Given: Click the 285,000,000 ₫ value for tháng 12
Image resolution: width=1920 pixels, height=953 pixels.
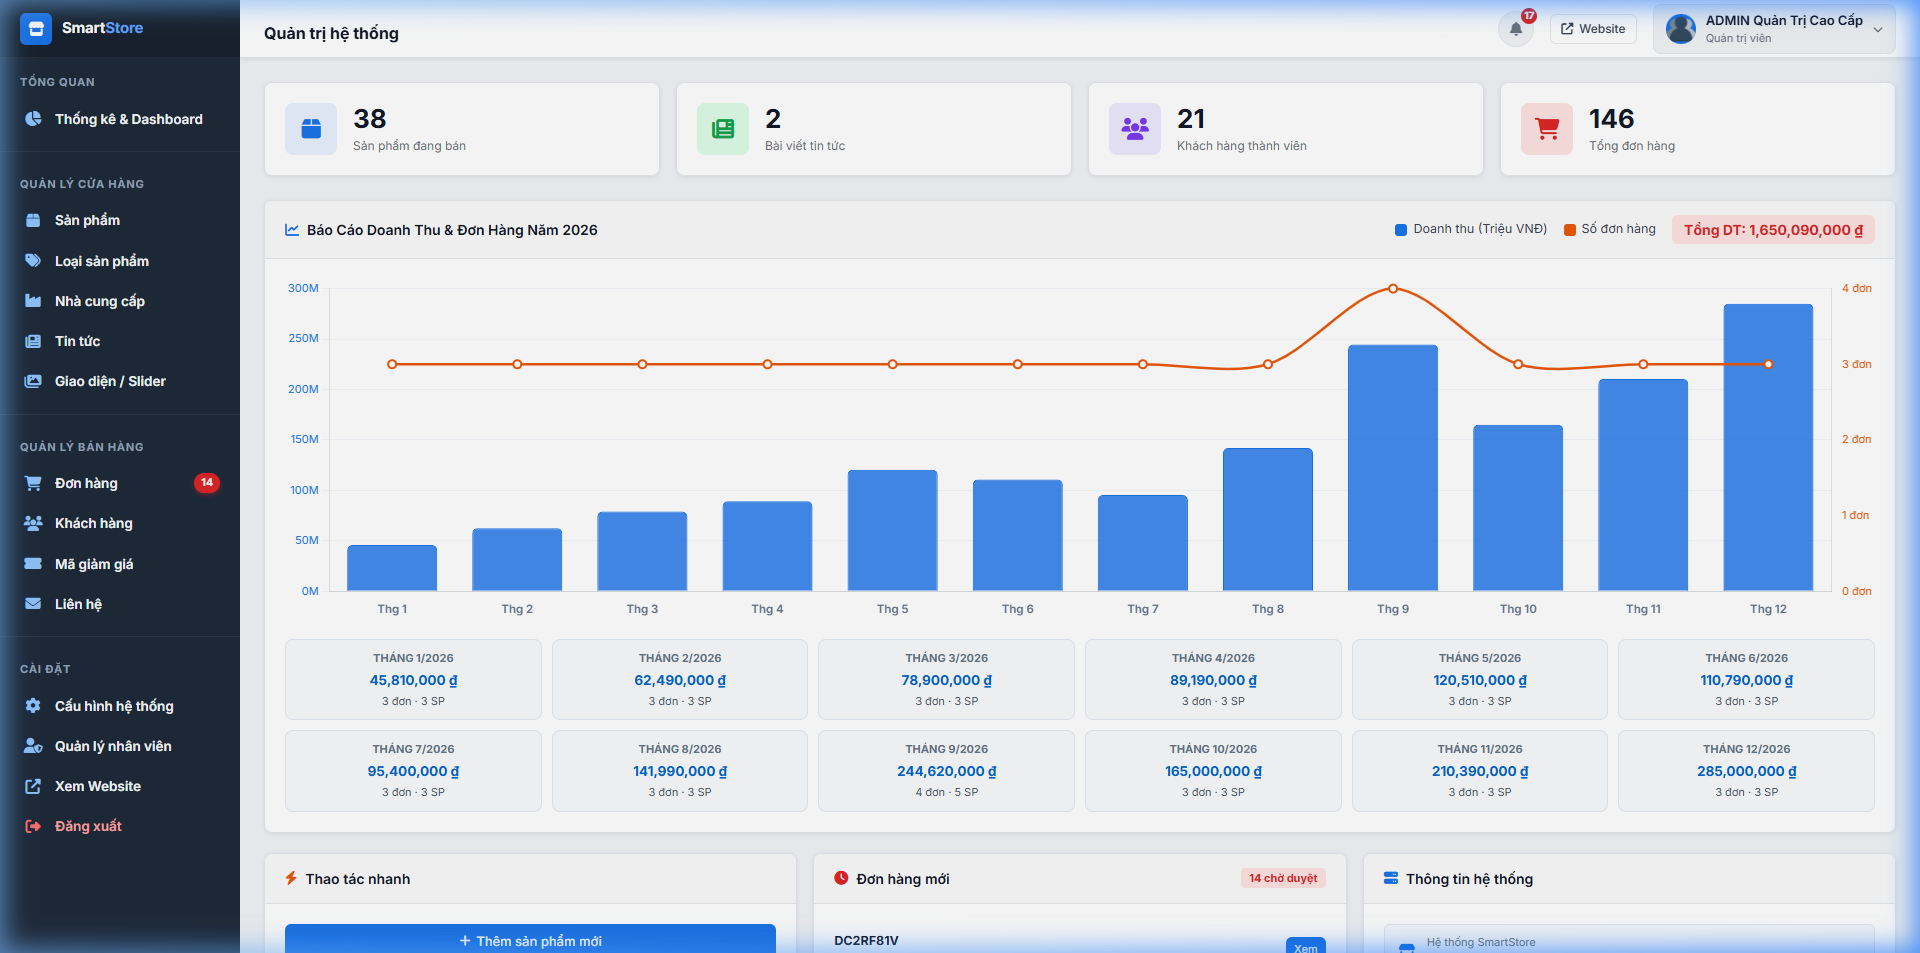Looking at the screenshot, I should coord(1746,771).
